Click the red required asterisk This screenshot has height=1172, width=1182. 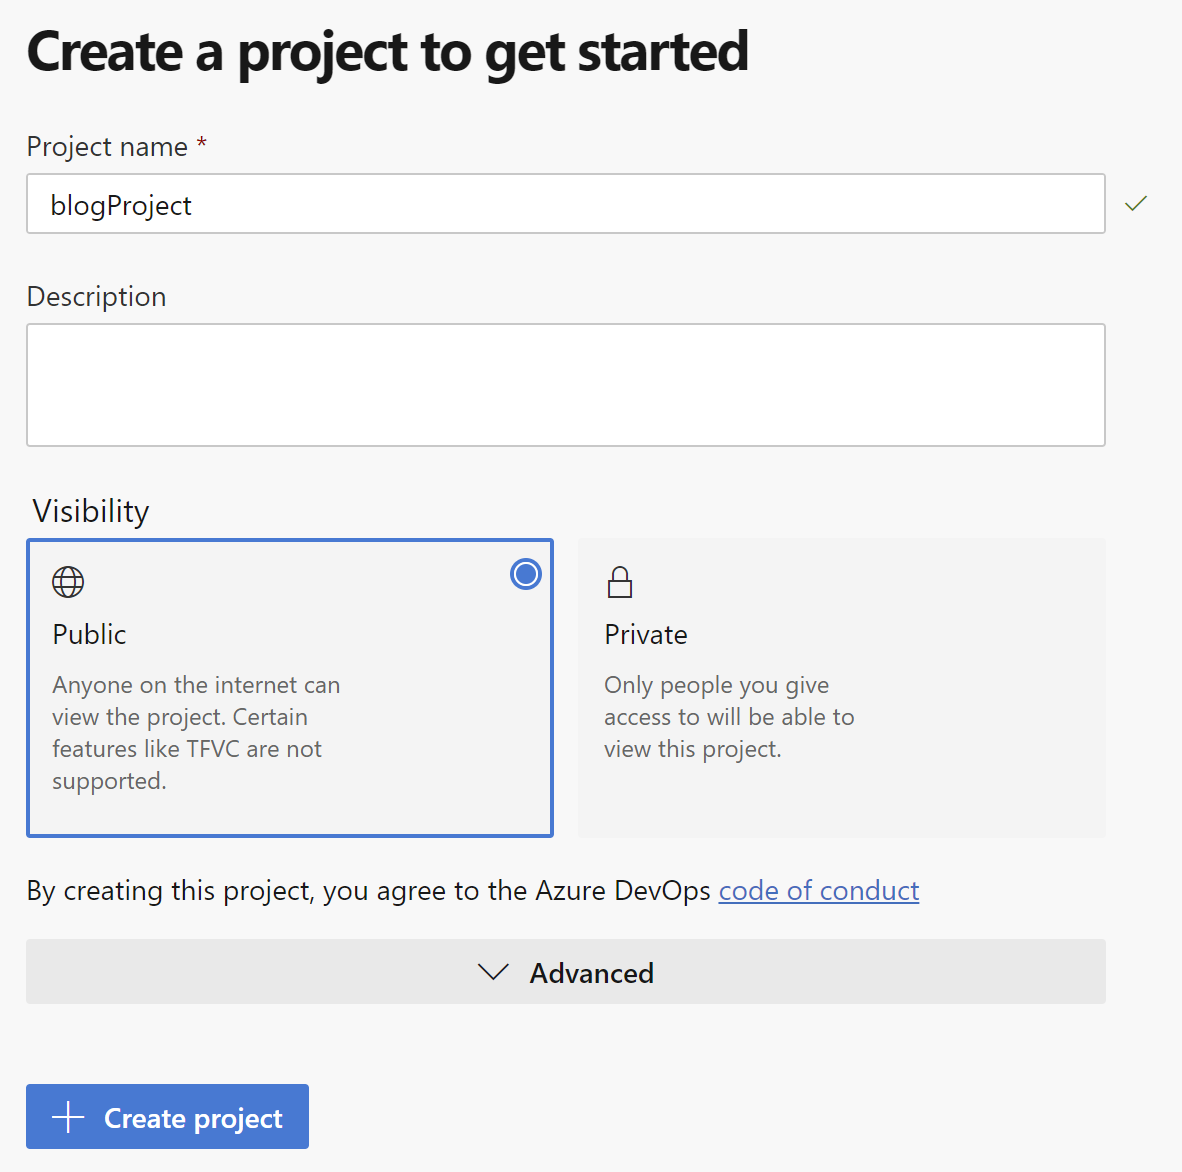(202, 144)
